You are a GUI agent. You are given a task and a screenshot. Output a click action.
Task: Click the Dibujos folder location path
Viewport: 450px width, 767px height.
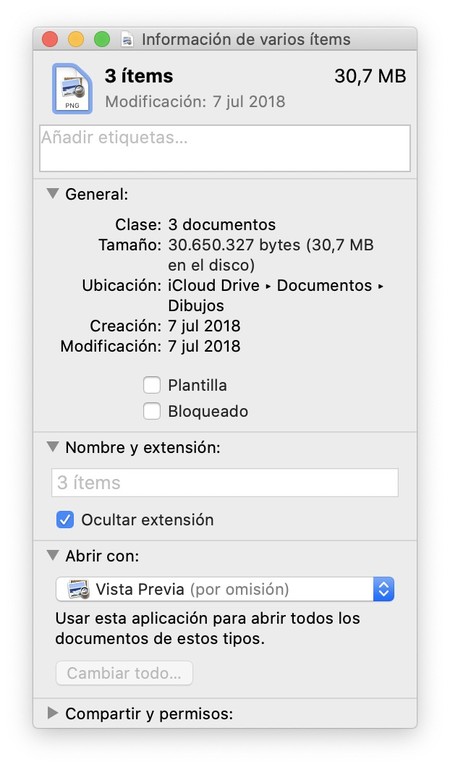pyautogui.click(x=196, y=306)
